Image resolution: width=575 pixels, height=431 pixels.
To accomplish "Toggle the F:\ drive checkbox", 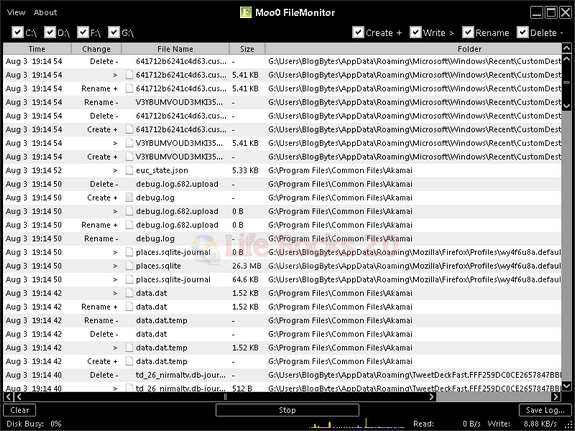I will pos(83,32).
